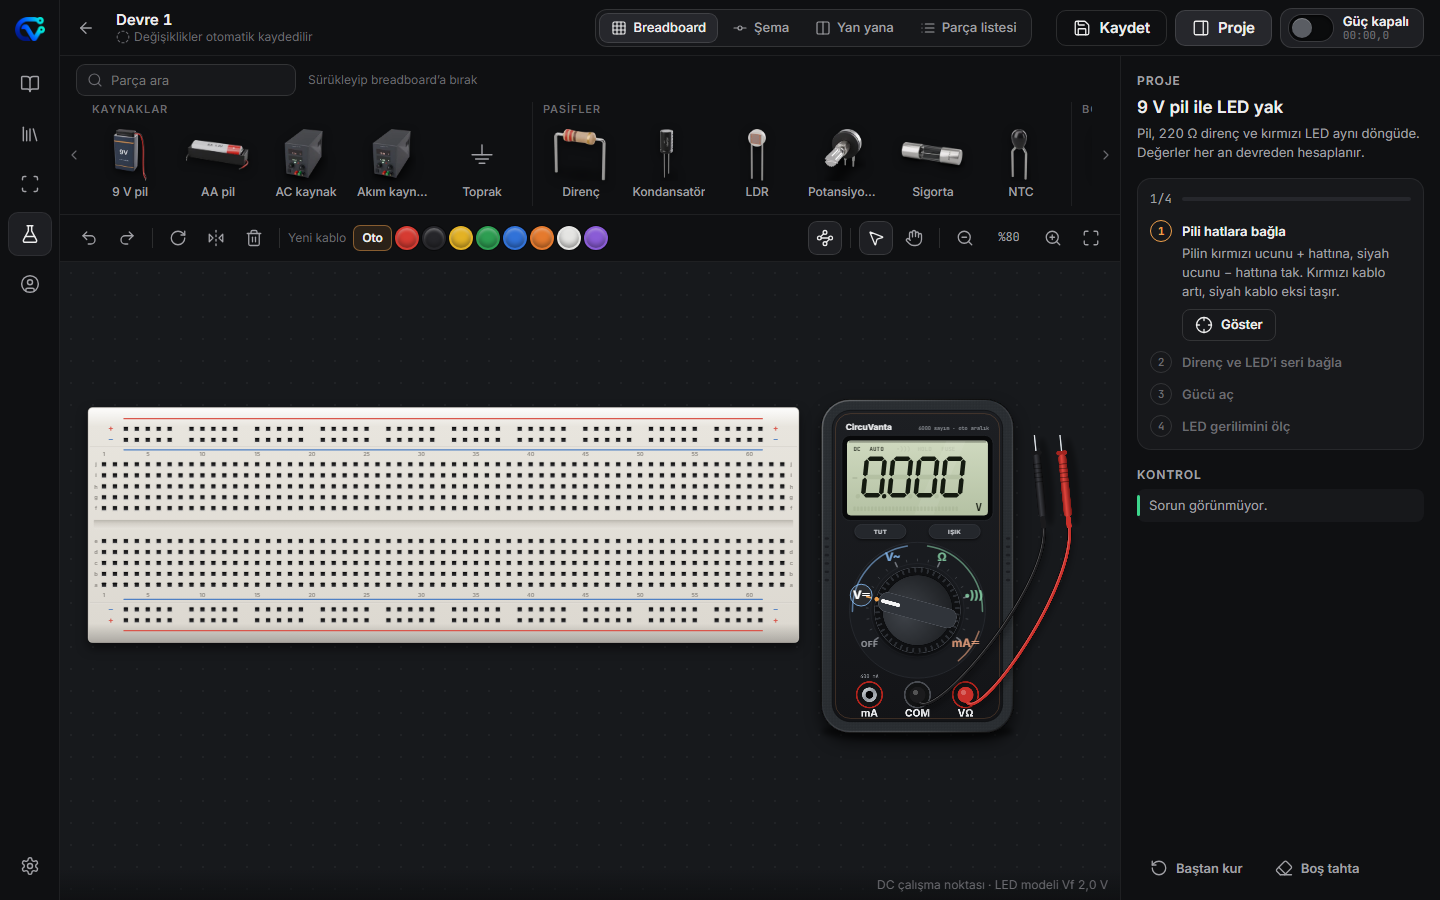Flip the selected part horizontally
The image size is (1440, 900).
point(216,238)
